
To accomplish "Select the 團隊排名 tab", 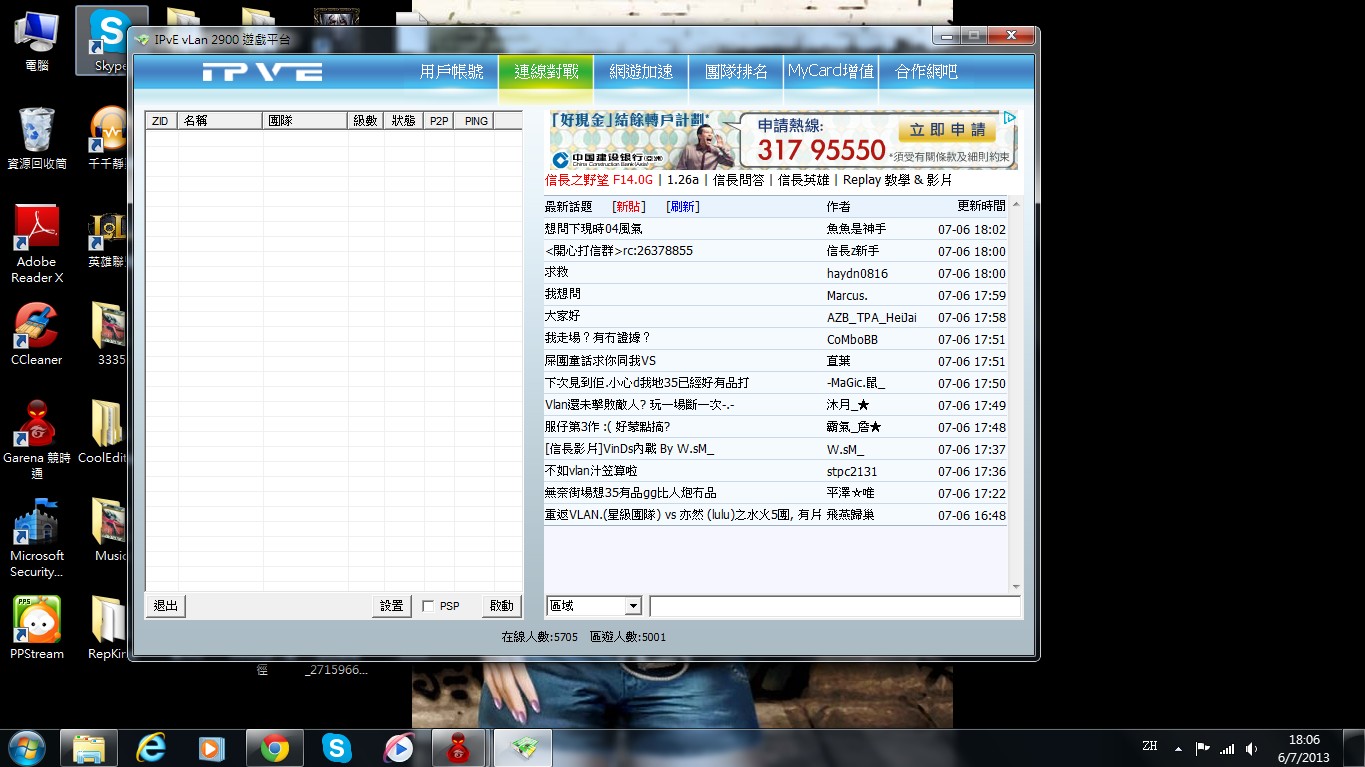I will pos(736,72).
